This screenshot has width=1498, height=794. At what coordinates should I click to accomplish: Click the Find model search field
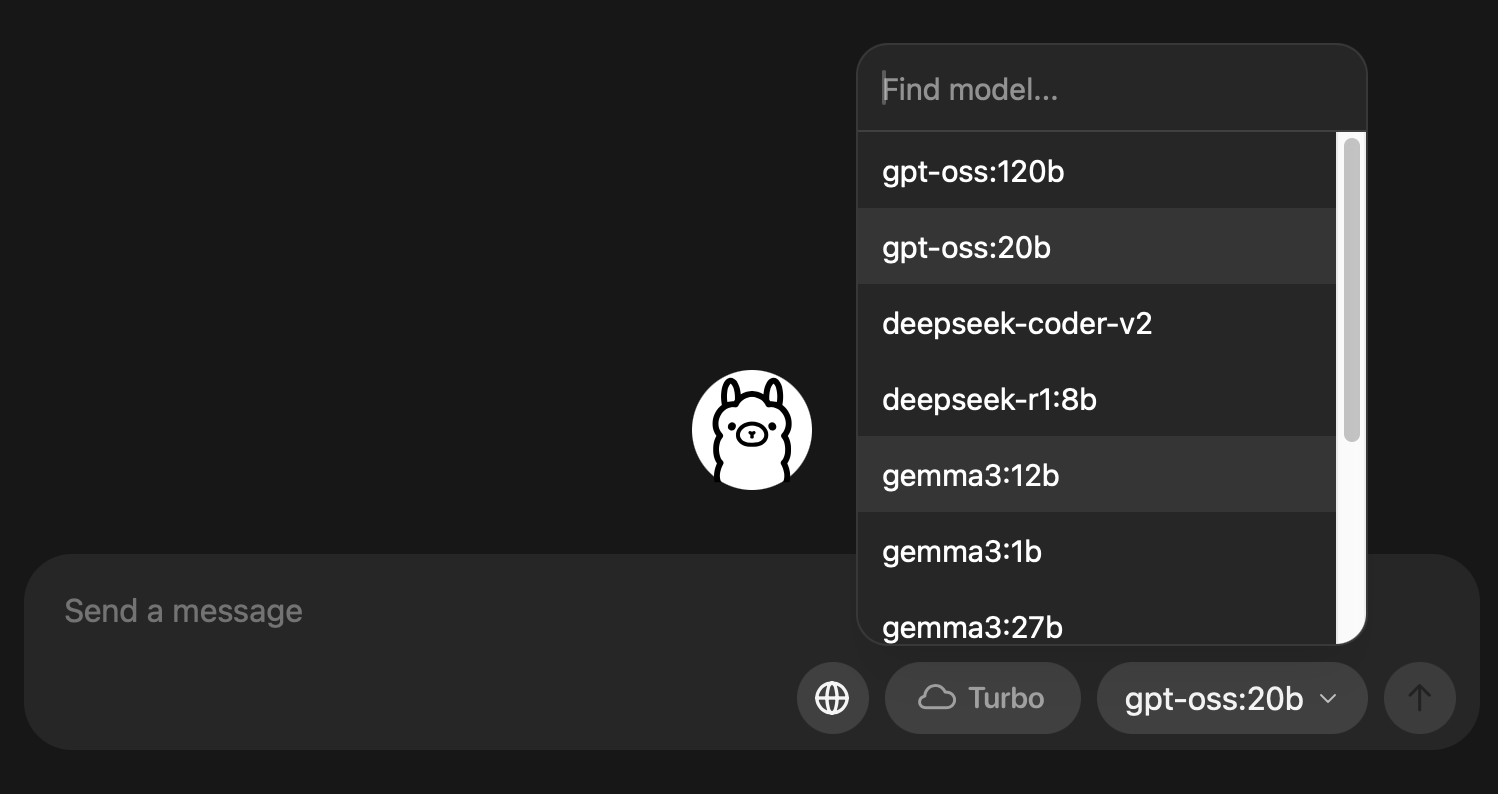coord(1110,90)
